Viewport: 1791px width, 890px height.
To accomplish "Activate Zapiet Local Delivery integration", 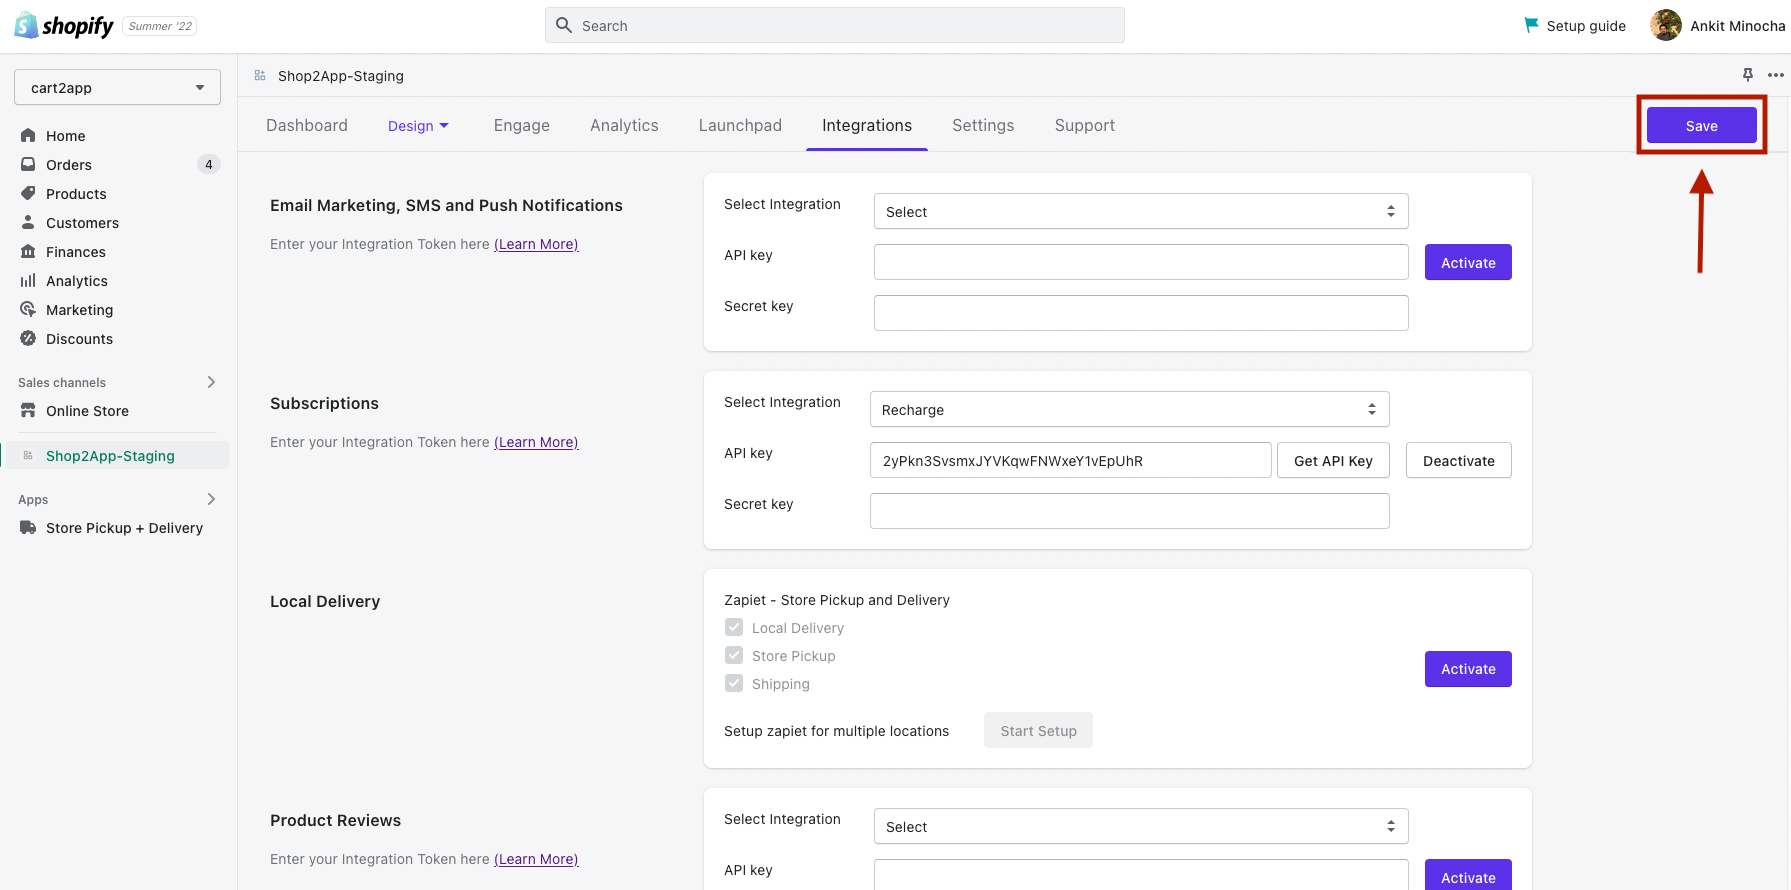I will 1468,669.
